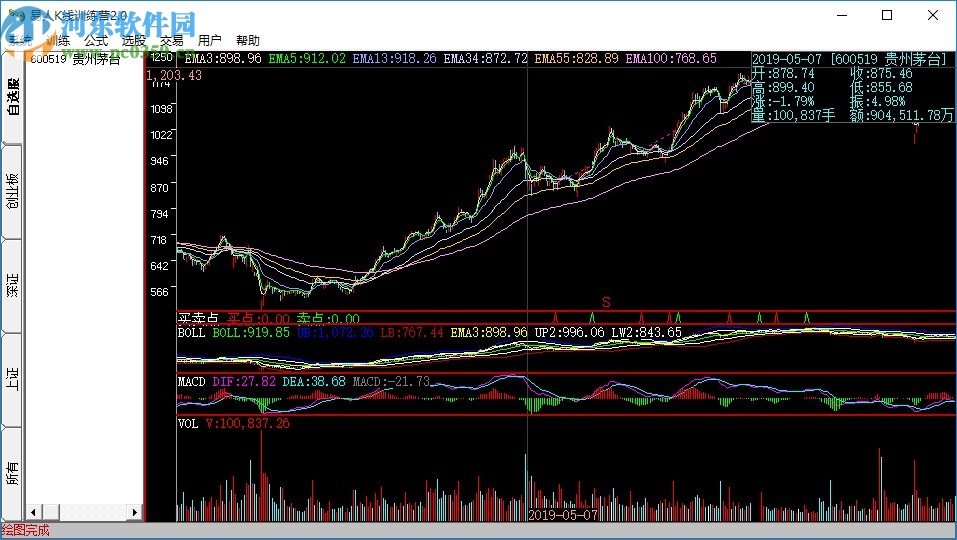957x540 pixels.
Task: Click the EMA3:898.96 label above the chart
Action: pos(222,59)
